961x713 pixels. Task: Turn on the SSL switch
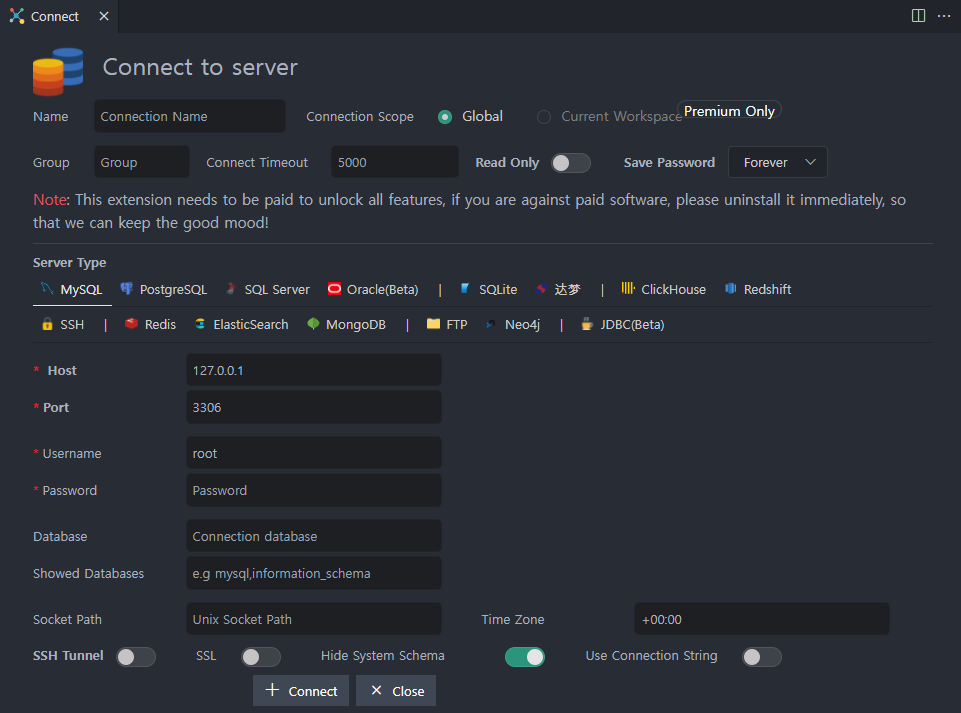[x=261, y=657]
